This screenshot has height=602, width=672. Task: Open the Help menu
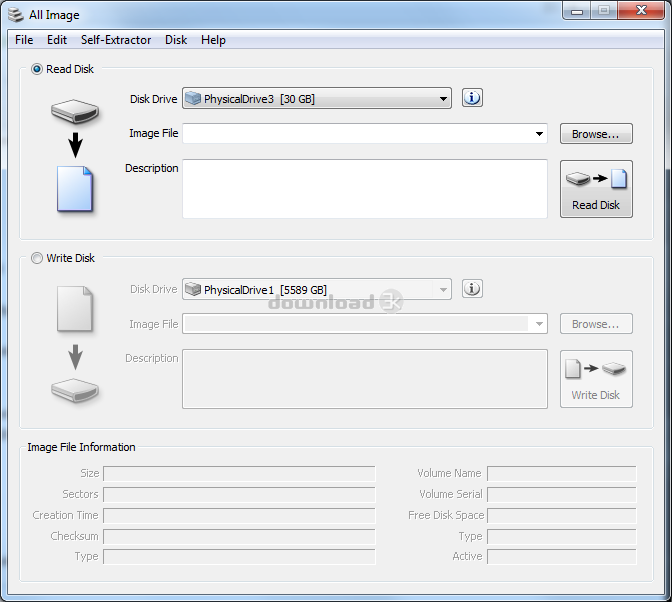213,40
